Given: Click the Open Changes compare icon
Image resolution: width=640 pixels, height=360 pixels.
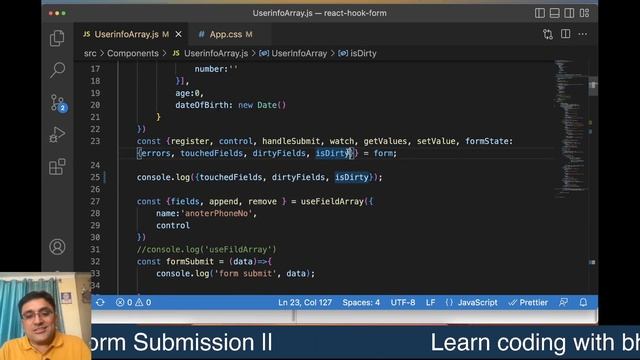Looking at the screenshot, I should point(548,34).
